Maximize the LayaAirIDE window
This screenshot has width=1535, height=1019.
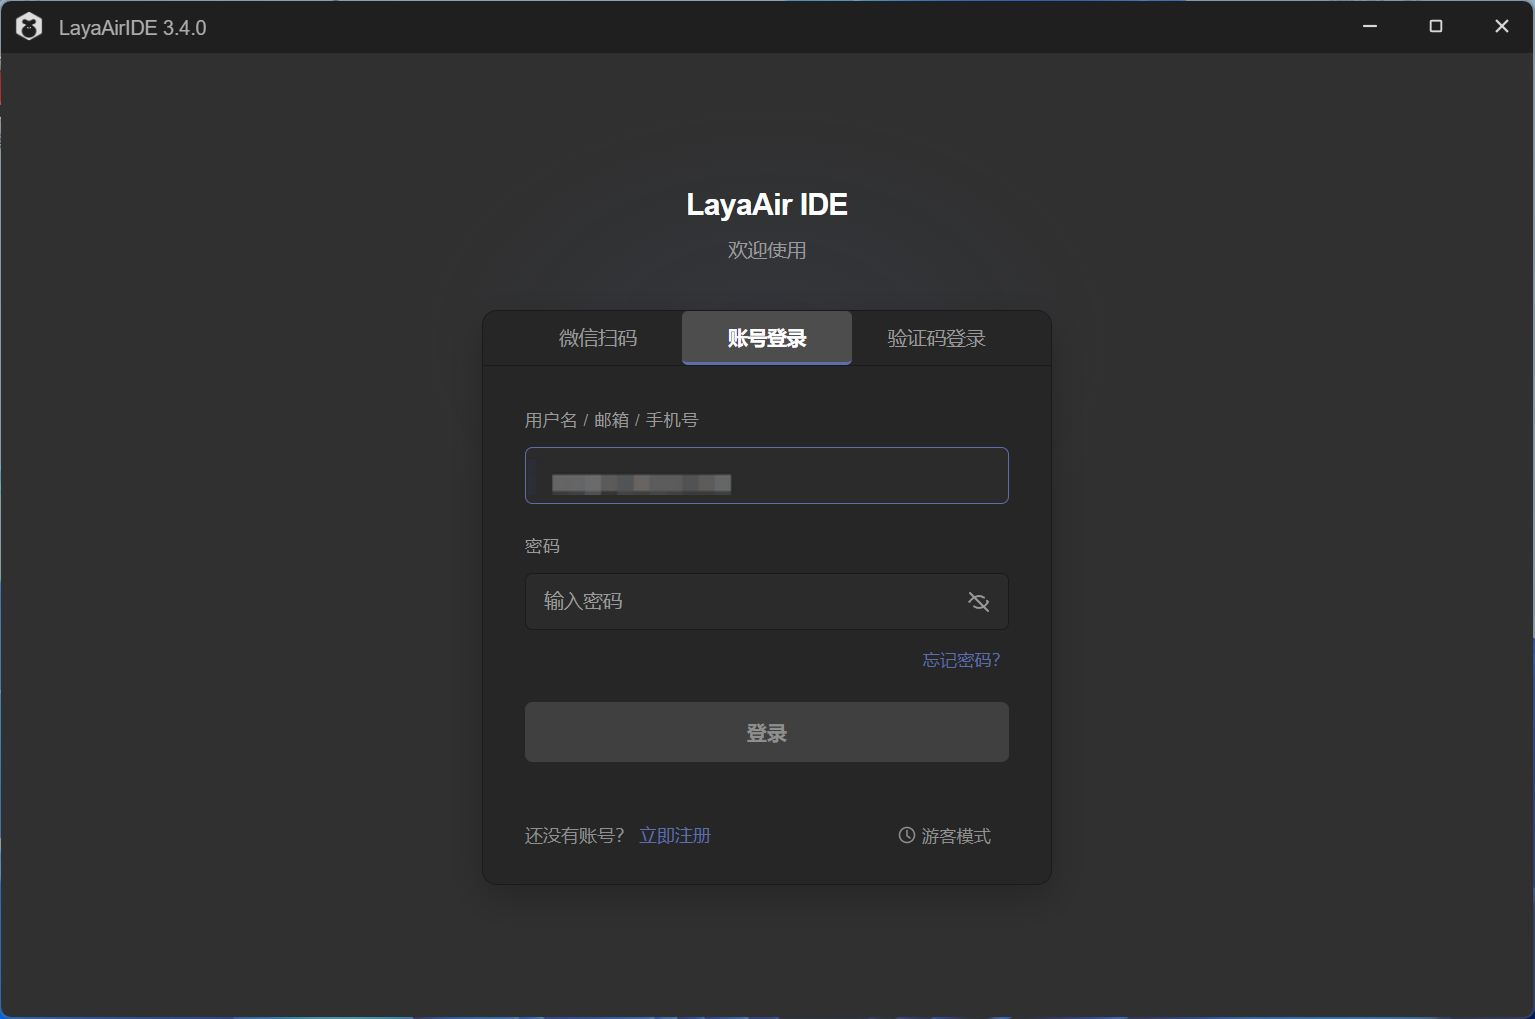pos(1436,26)
